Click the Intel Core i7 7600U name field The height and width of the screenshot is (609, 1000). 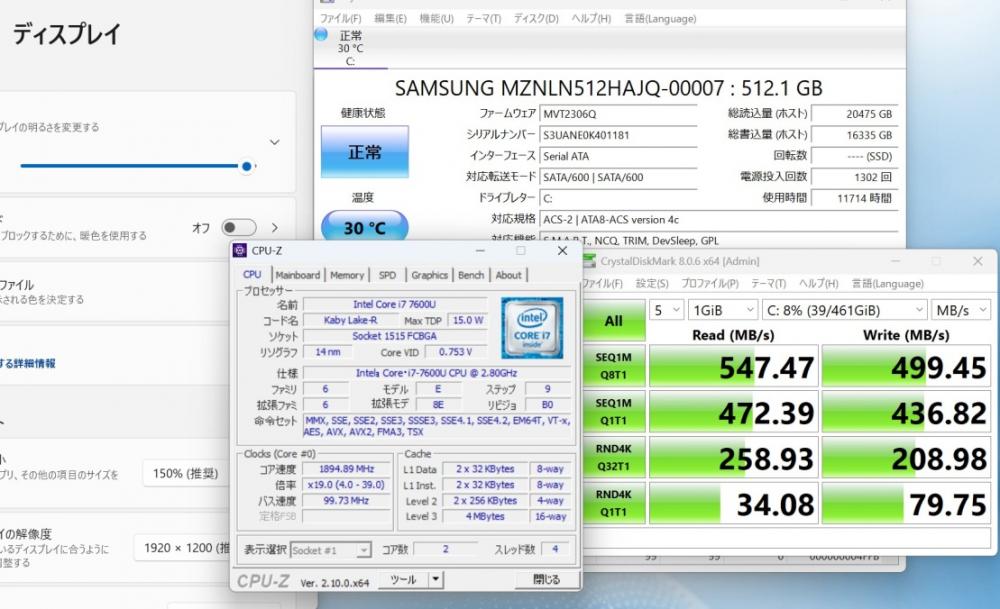(x=395, y=304)
